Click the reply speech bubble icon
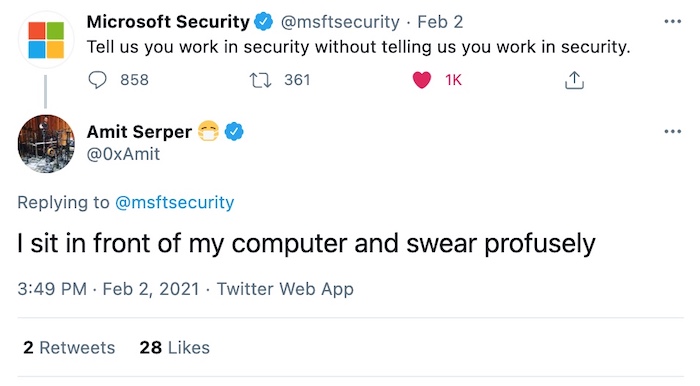700x386 pixels. pyautogui.click(x=97, y=80)
